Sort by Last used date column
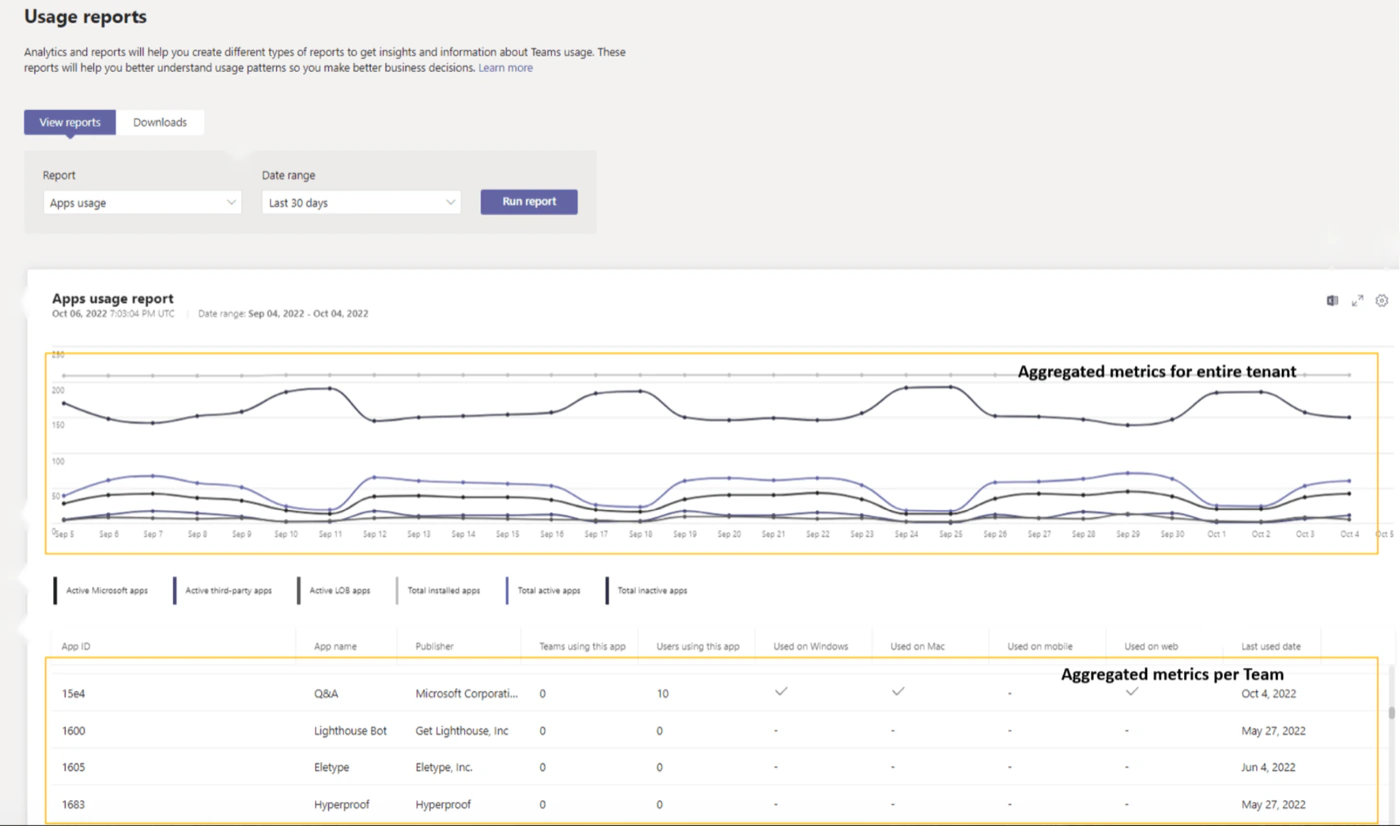Screen dimensions: 1400x826 click(1271, 647)
